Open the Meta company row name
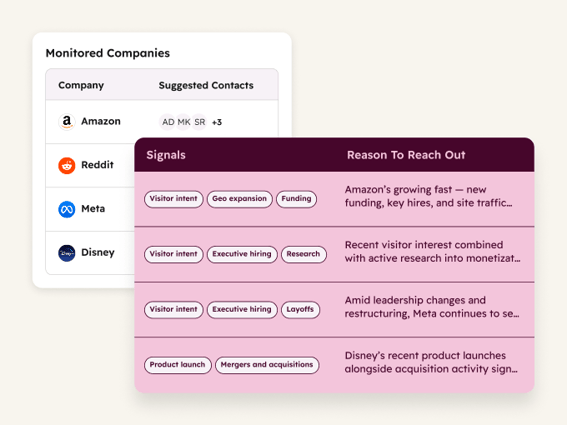Screen dimensions: 567x425 93,209
